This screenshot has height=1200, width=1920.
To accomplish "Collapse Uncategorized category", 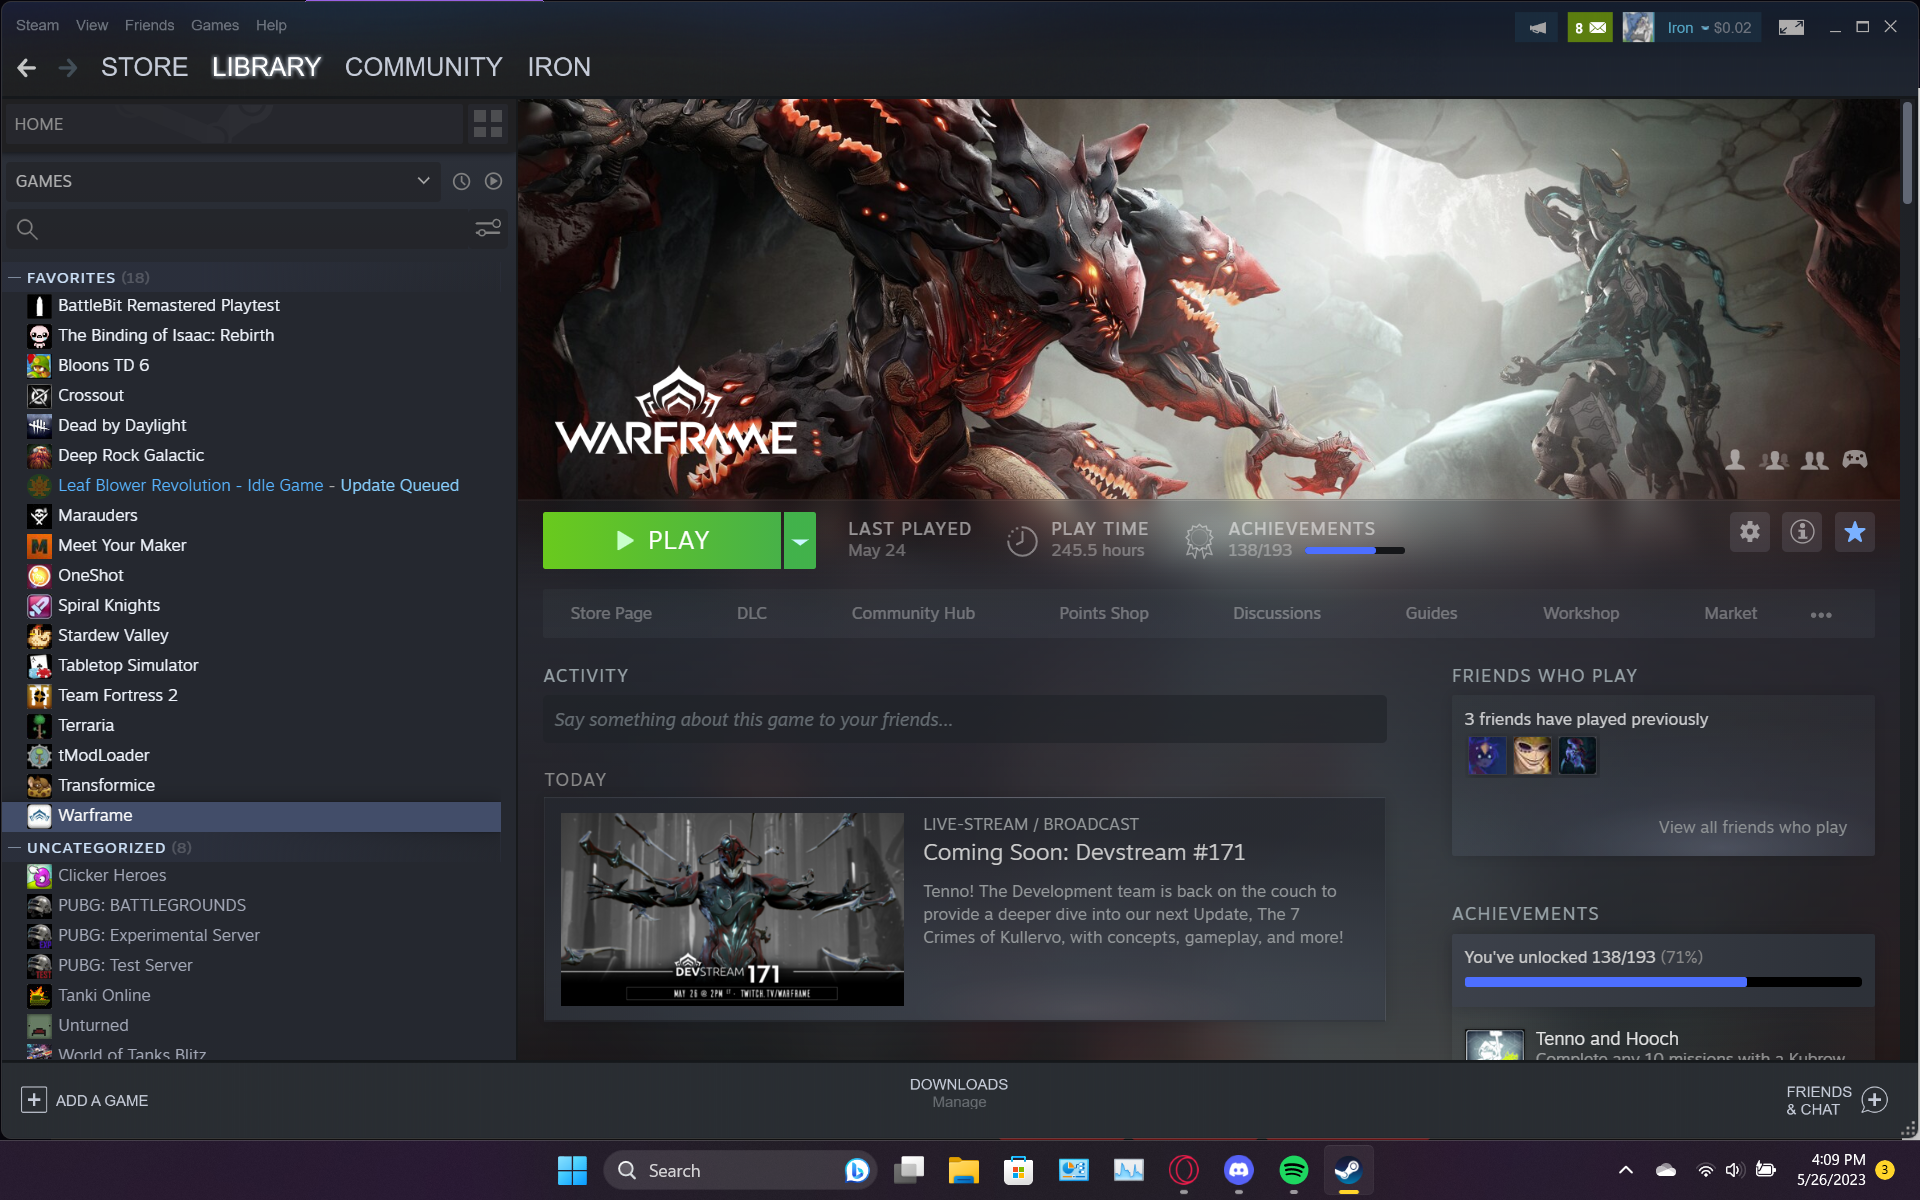I will click(14, 848).
